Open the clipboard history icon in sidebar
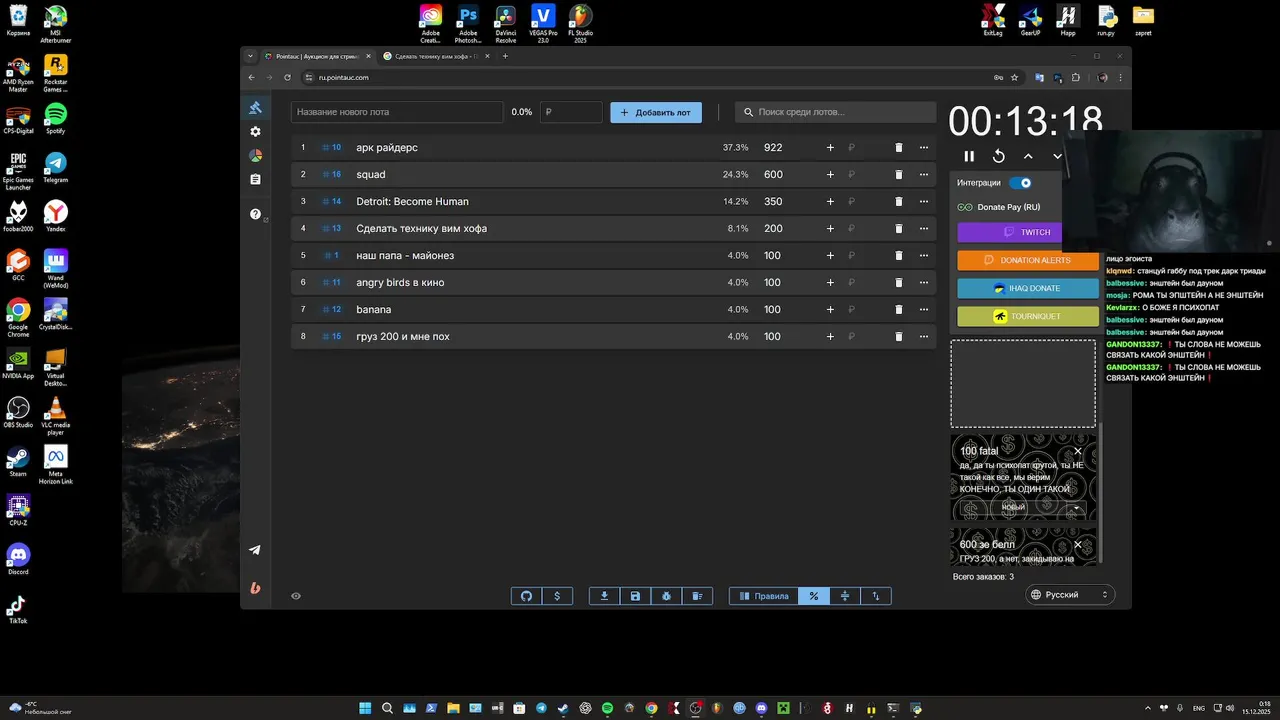This screenshot has height=720, width=1280. tap(255, 180)
